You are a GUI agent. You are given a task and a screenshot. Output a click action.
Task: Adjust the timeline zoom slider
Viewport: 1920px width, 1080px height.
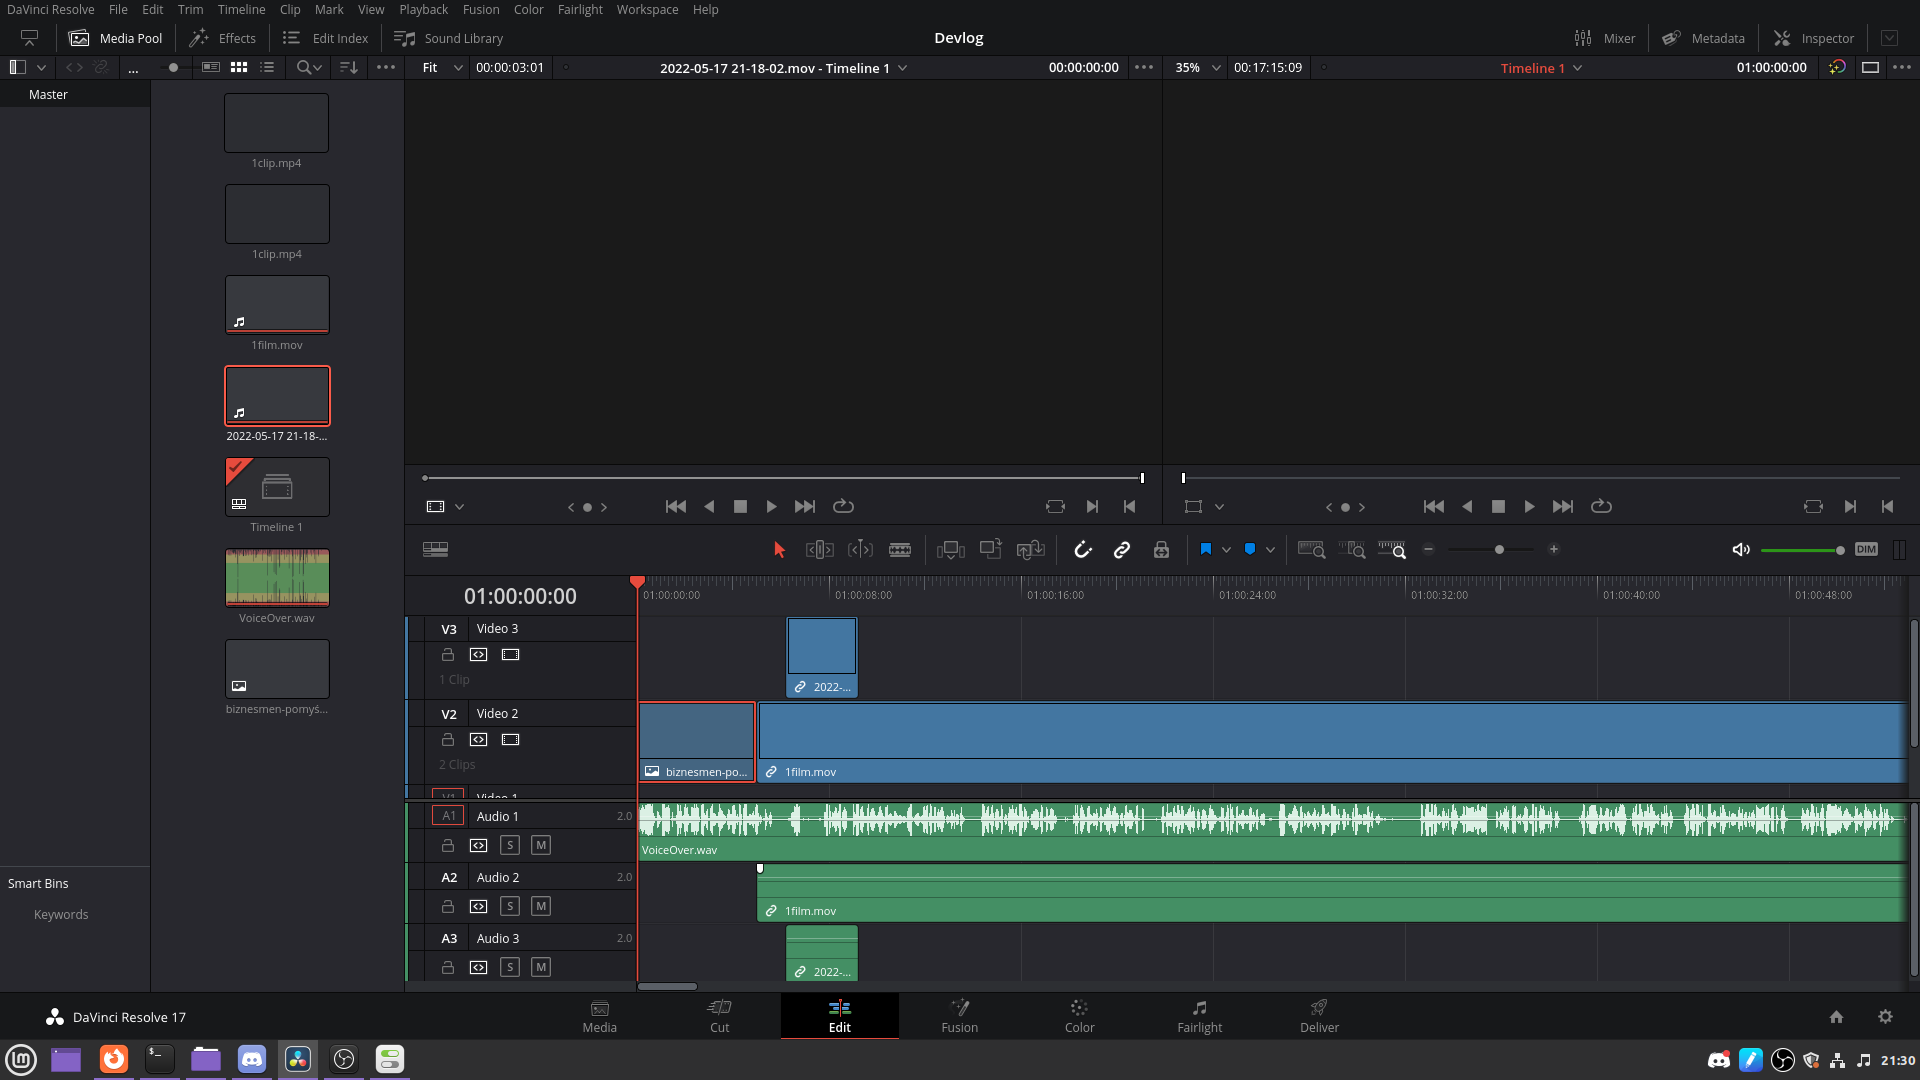(1499, 550)
